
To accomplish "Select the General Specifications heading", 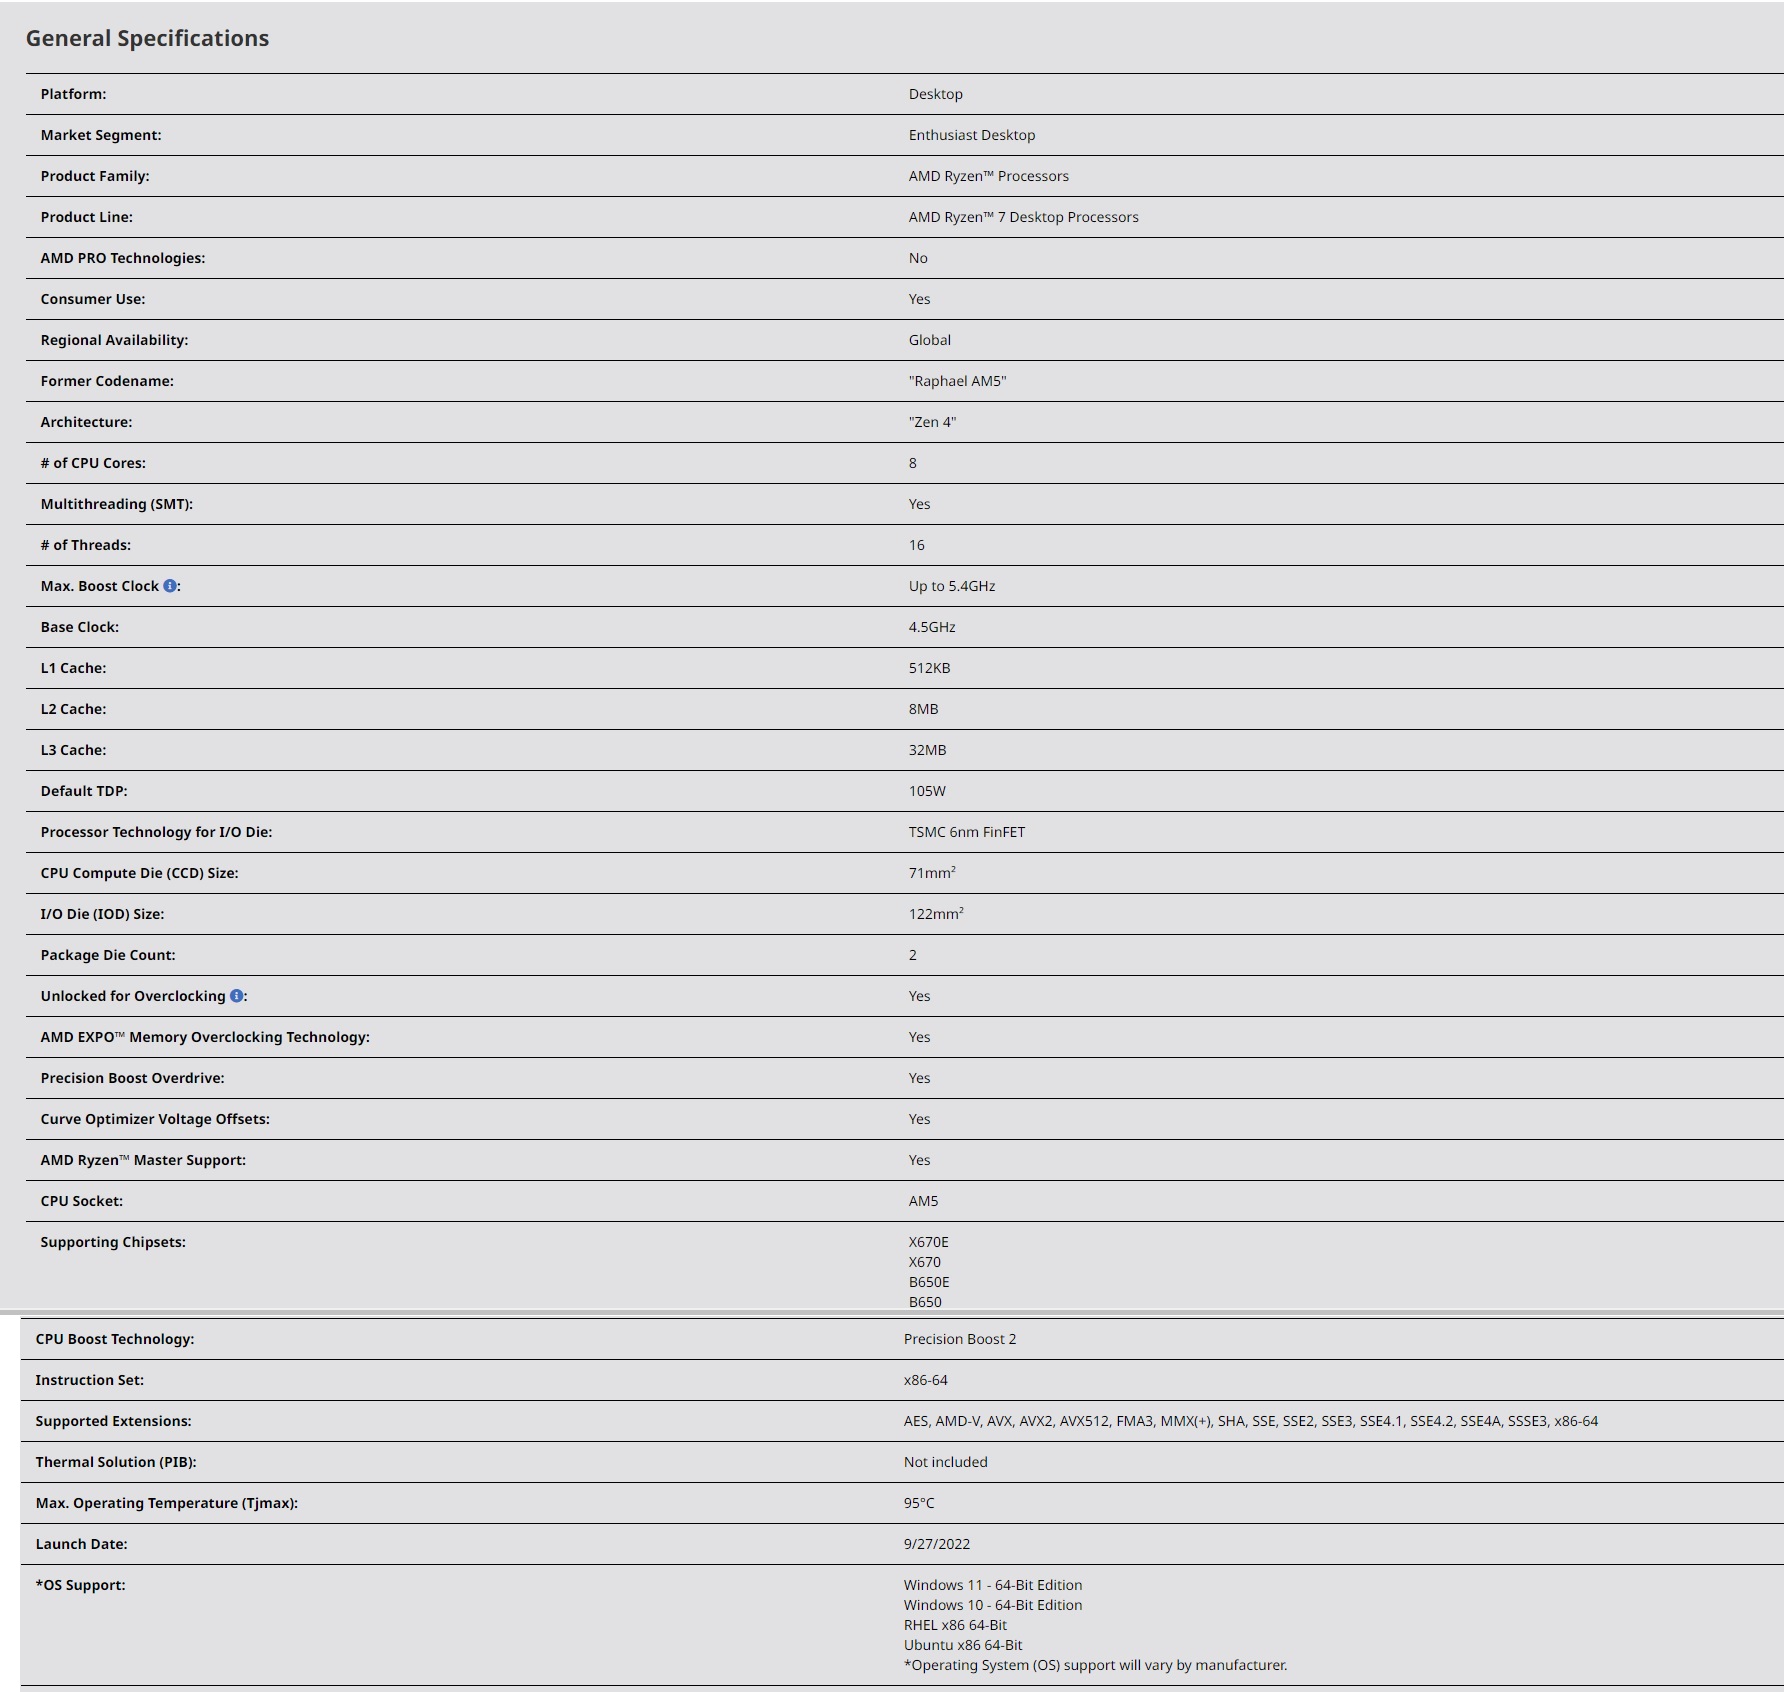I will pyautogui.click(x=147, y=38).
